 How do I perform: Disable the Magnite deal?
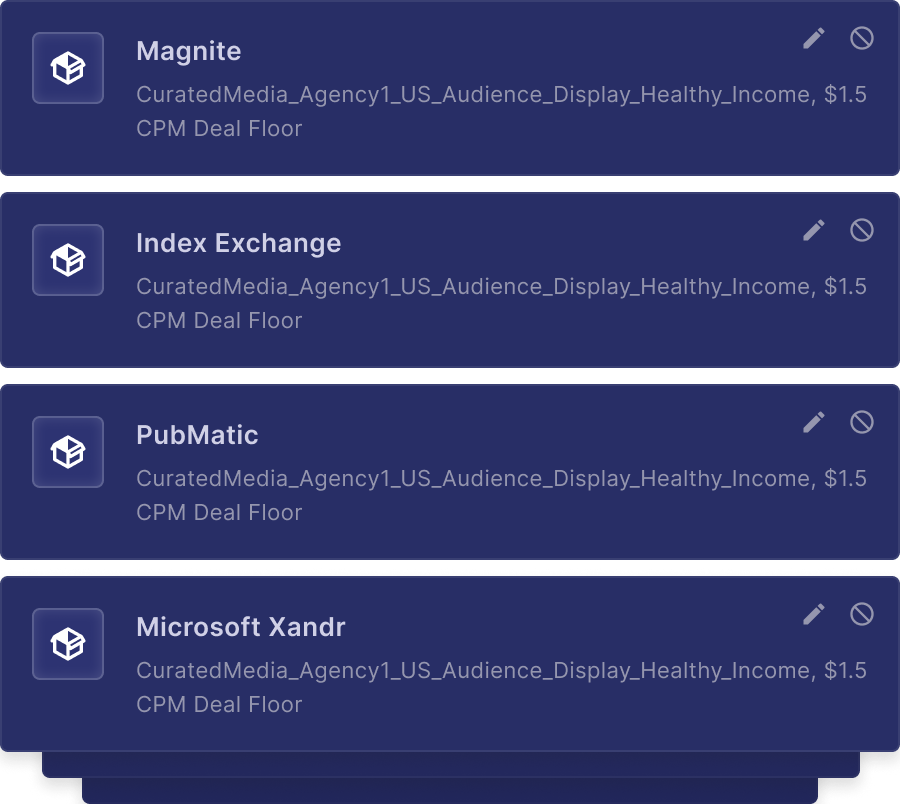pyautogui.click(x=861, y=38)
